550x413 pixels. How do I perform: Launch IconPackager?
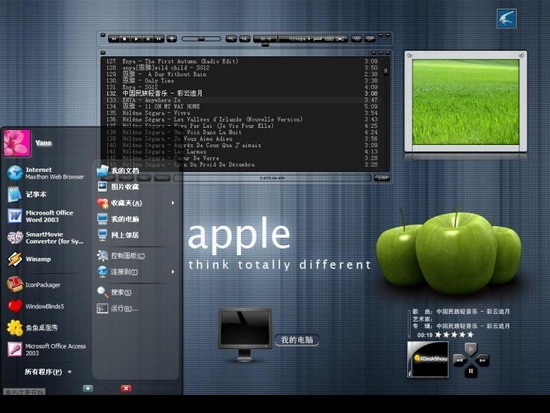(33, 285)
